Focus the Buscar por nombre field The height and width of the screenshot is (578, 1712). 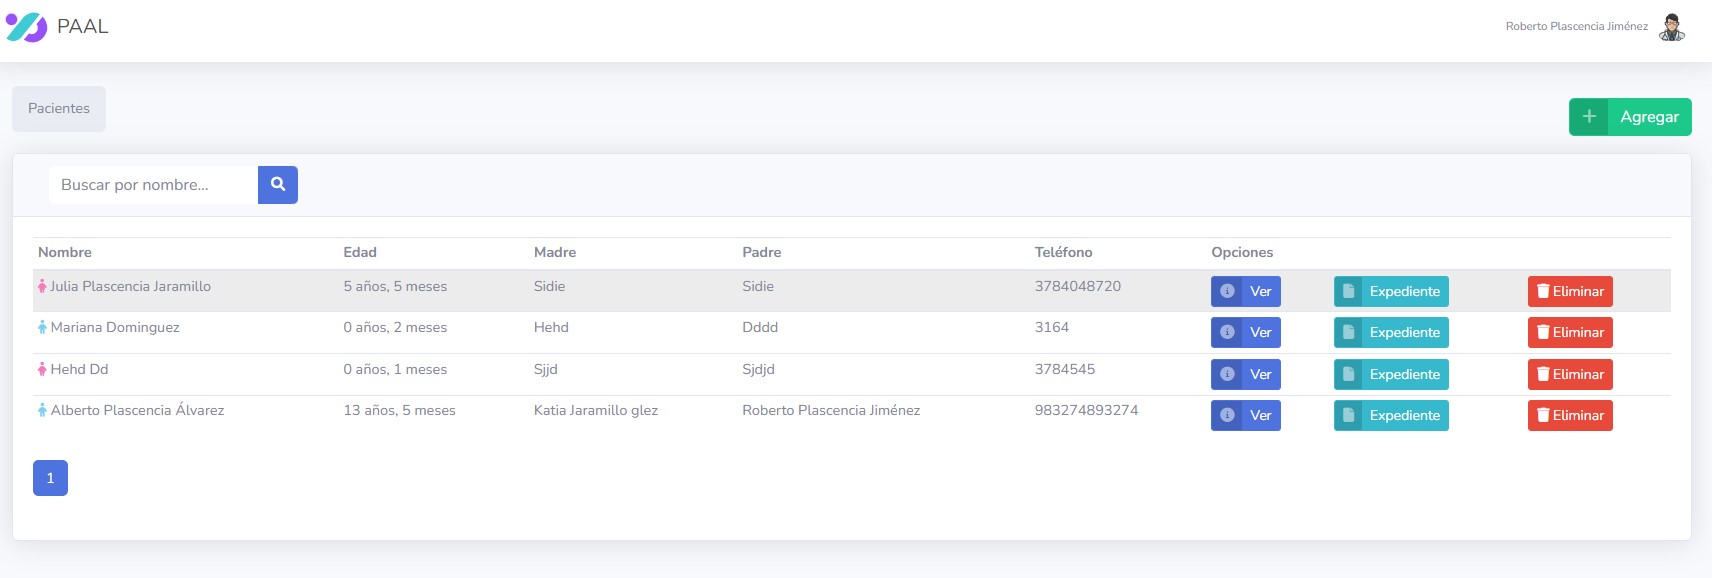tap(153, 185)
